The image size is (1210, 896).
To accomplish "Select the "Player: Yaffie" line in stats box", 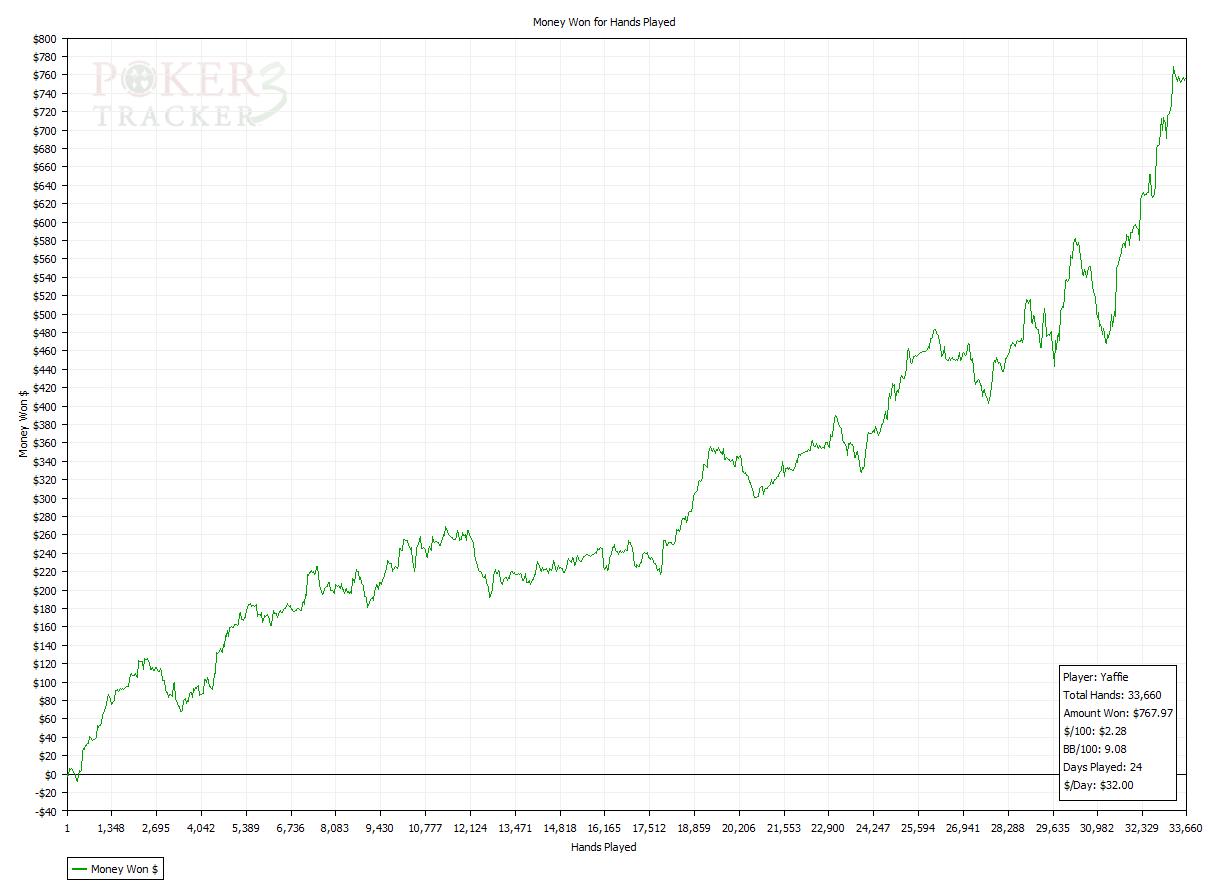I will 1095,677.
